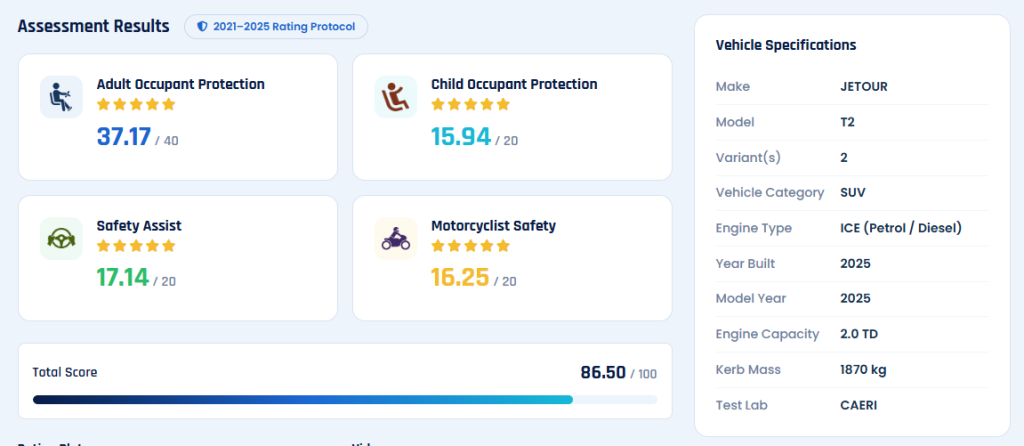The height and width of the screenshot is (446, 1024).
Task: Select the 17.14 Safety Assist score
Action: (123, 278)
